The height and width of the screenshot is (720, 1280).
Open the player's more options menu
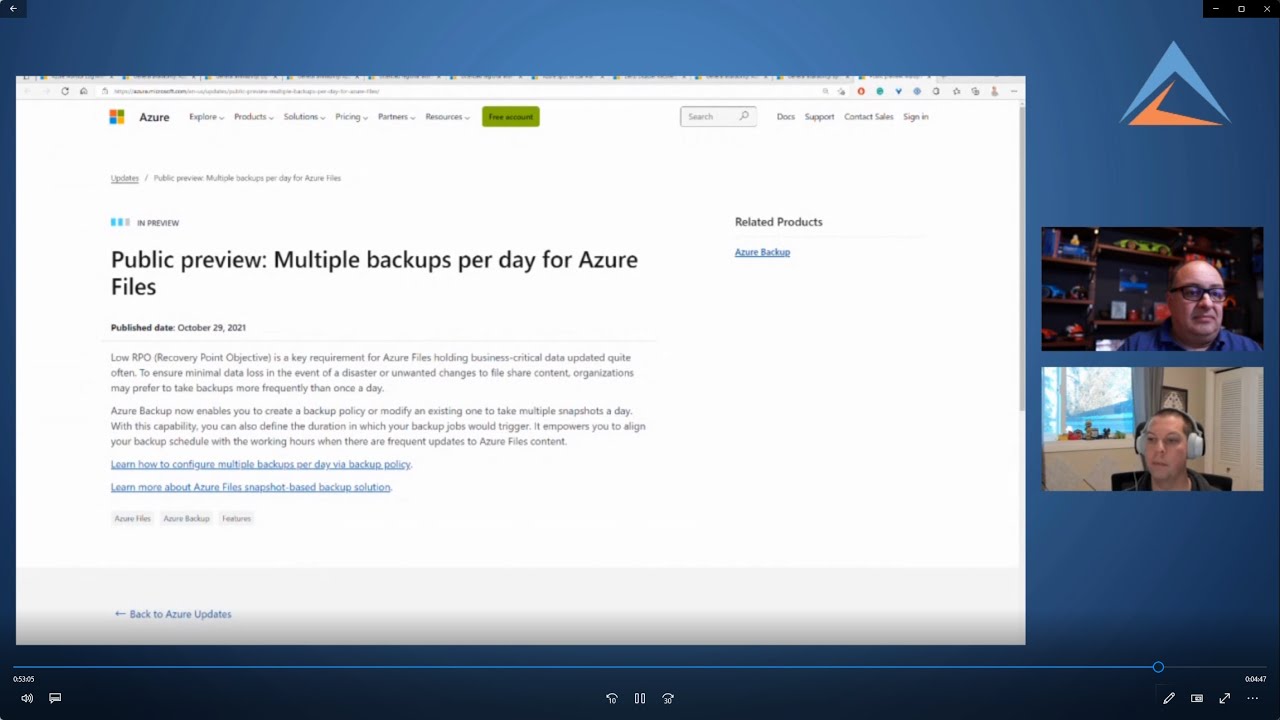pos(1252,698)
